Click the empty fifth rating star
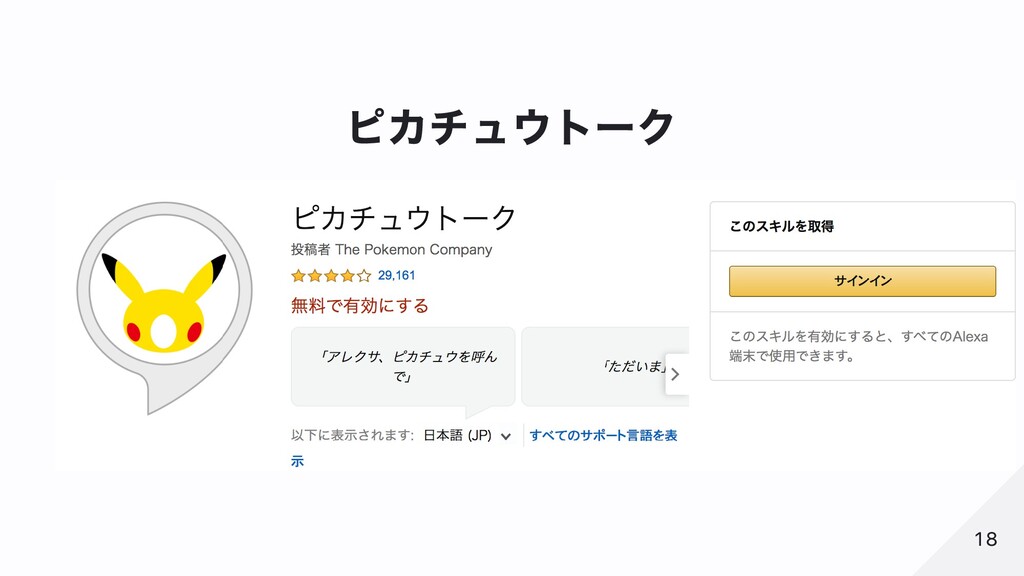This screenshot has height=576, width=1024. click(364, 275)
